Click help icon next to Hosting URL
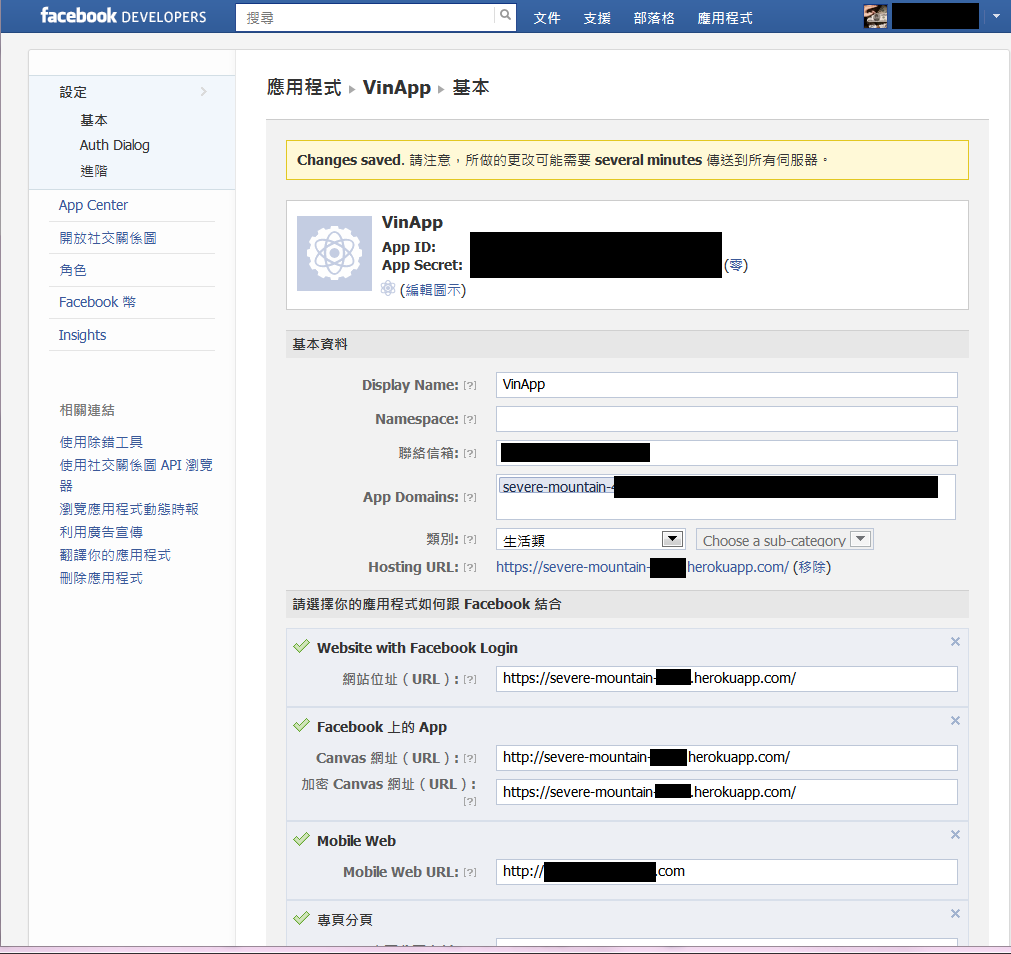 pos(470,568)
